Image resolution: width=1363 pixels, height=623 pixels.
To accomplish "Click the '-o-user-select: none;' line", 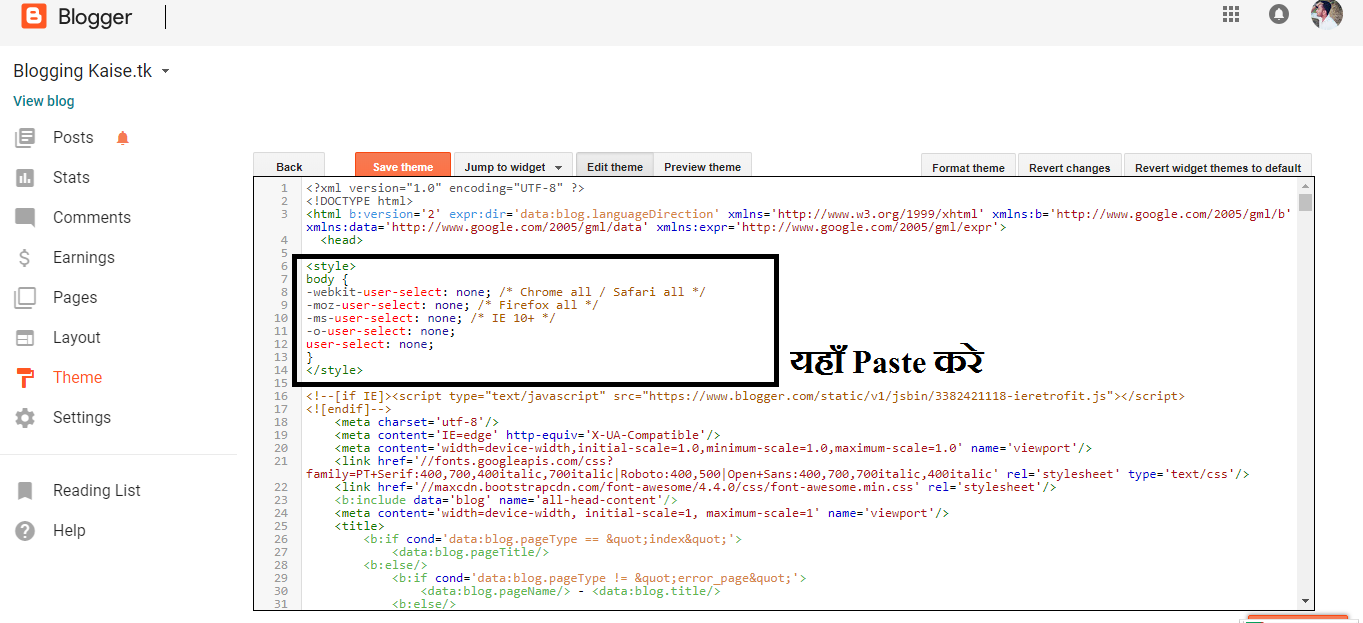I will point(381,331).
